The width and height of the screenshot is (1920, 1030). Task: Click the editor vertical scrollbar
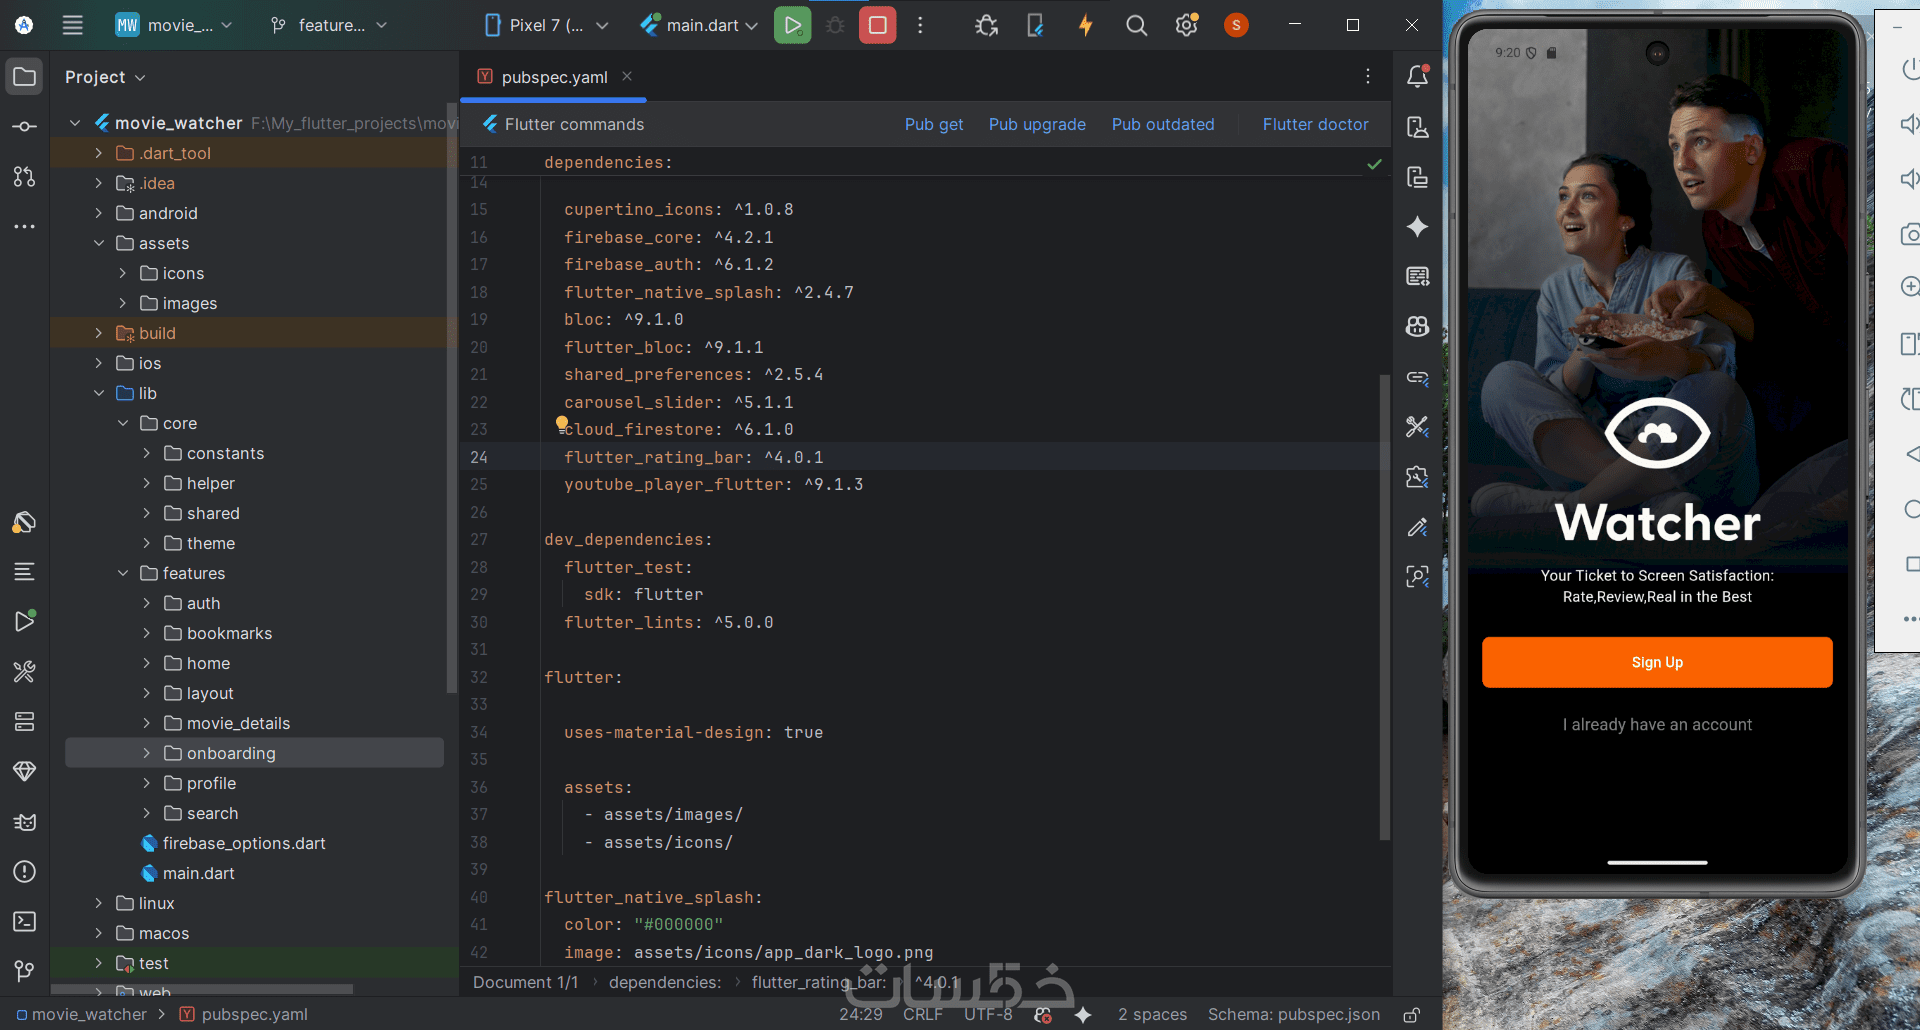click(1385, 606)
